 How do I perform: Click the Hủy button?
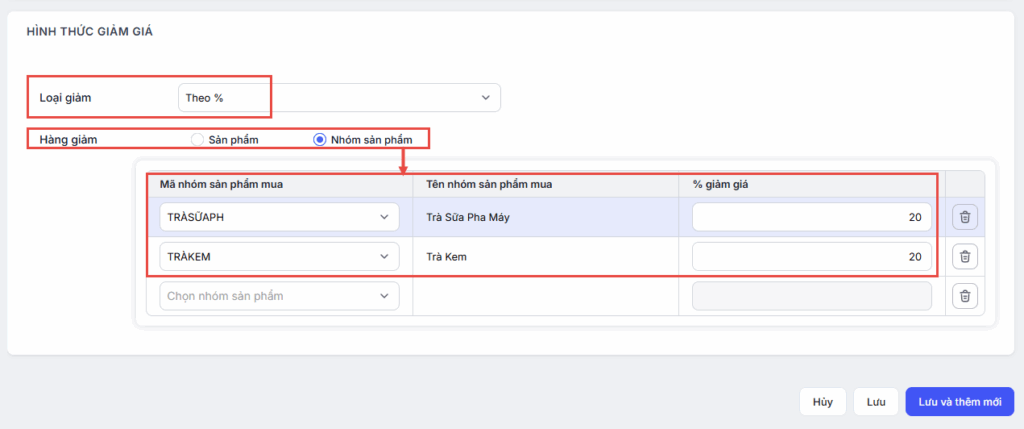click(822, 402)
